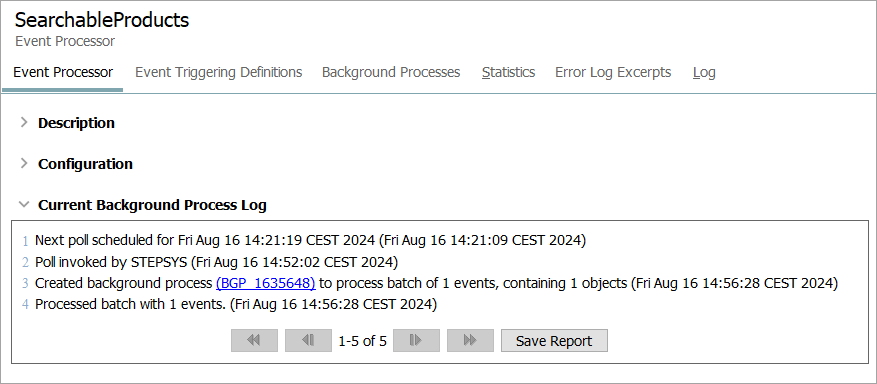Open the Background Processes tab

pyautogui.click(x=391, y=72)
